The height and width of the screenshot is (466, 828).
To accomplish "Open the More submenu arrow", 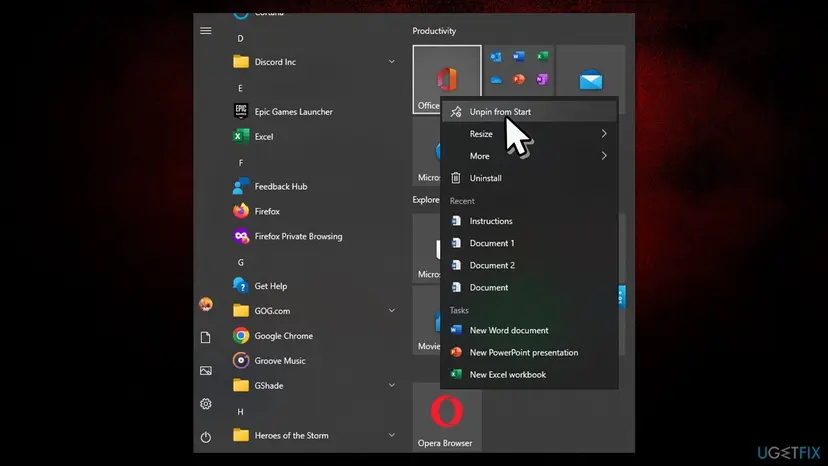I will coord(604,156).
